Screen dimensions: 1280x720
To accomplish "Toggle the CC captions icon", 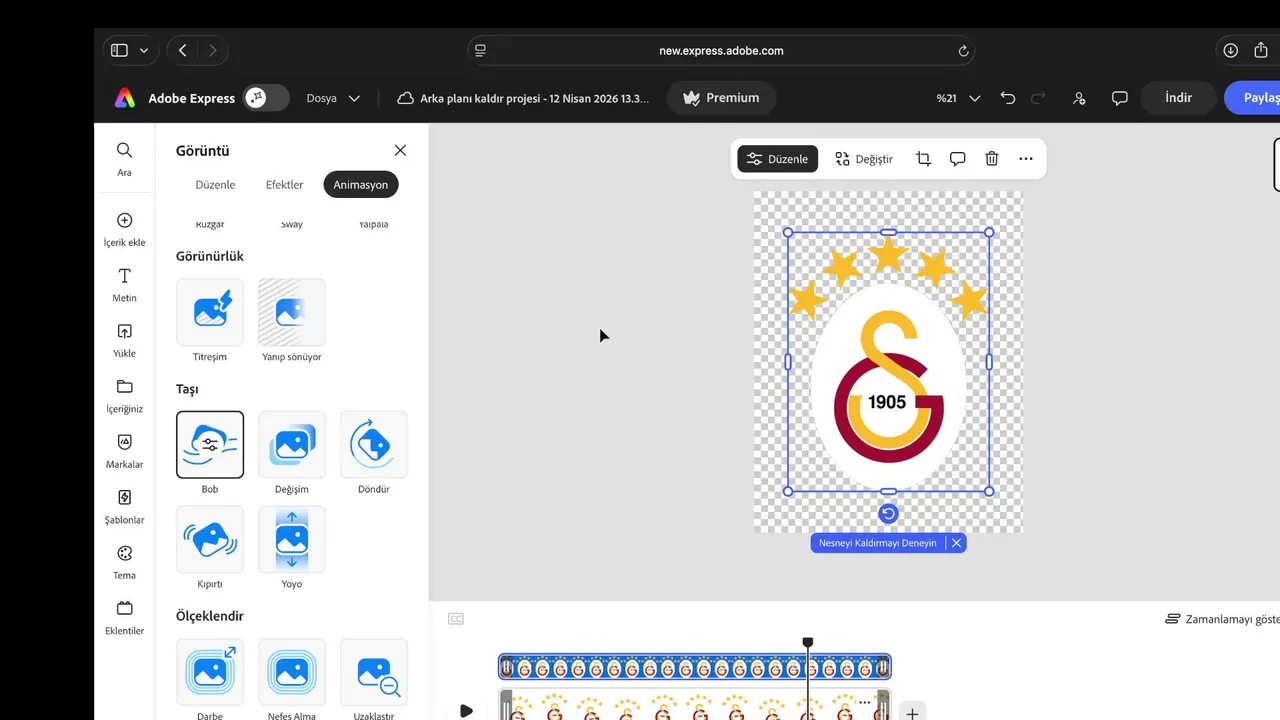I will click(x=456, y=619).
